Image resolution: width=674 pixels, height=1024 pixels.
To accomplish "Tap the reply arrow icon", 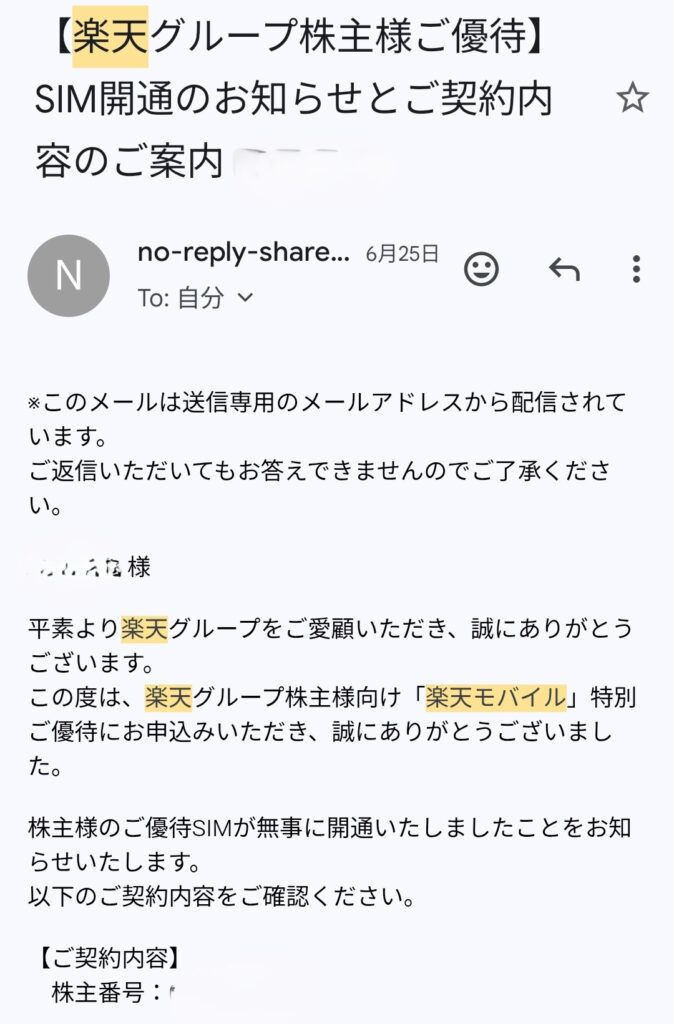I will tap(564, 269).
